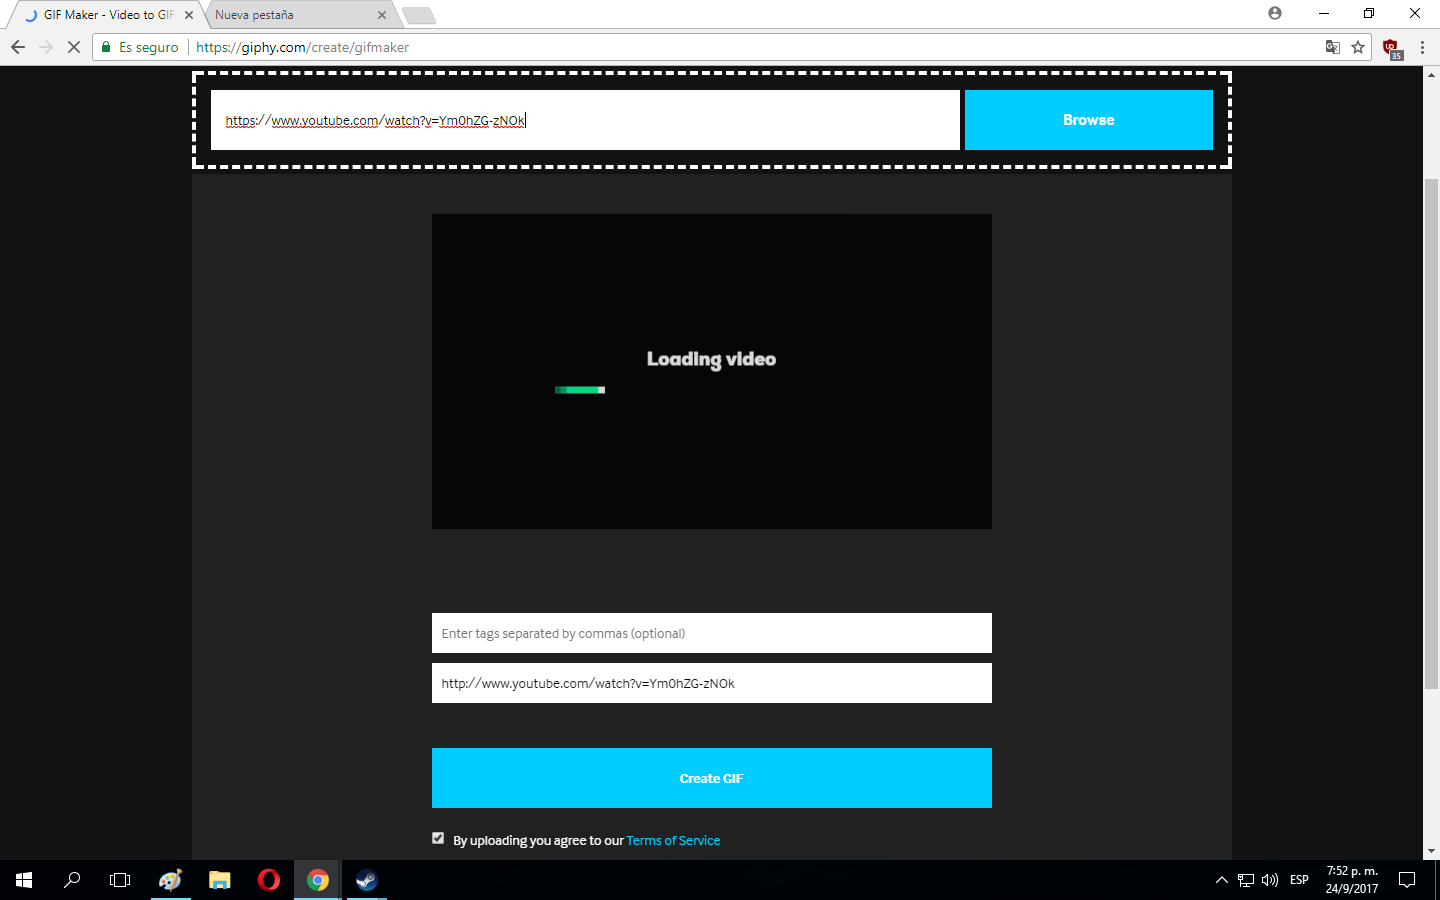
Task: Open the Google Translate page icon
Action: tap(1332, 47)
